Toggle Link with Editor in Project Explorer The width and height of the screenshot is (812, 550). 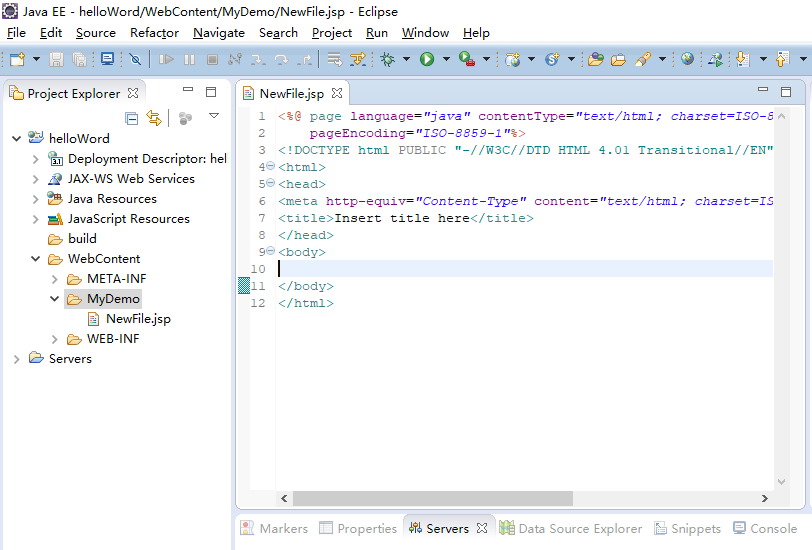tap(154, 118)
